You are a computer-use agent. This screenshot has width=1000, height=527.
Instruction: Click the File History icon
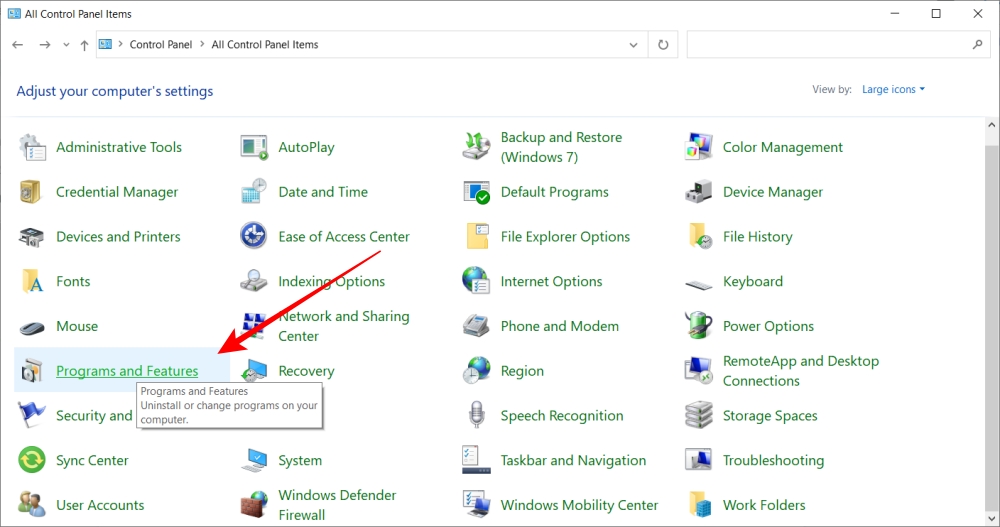(700, 236)
